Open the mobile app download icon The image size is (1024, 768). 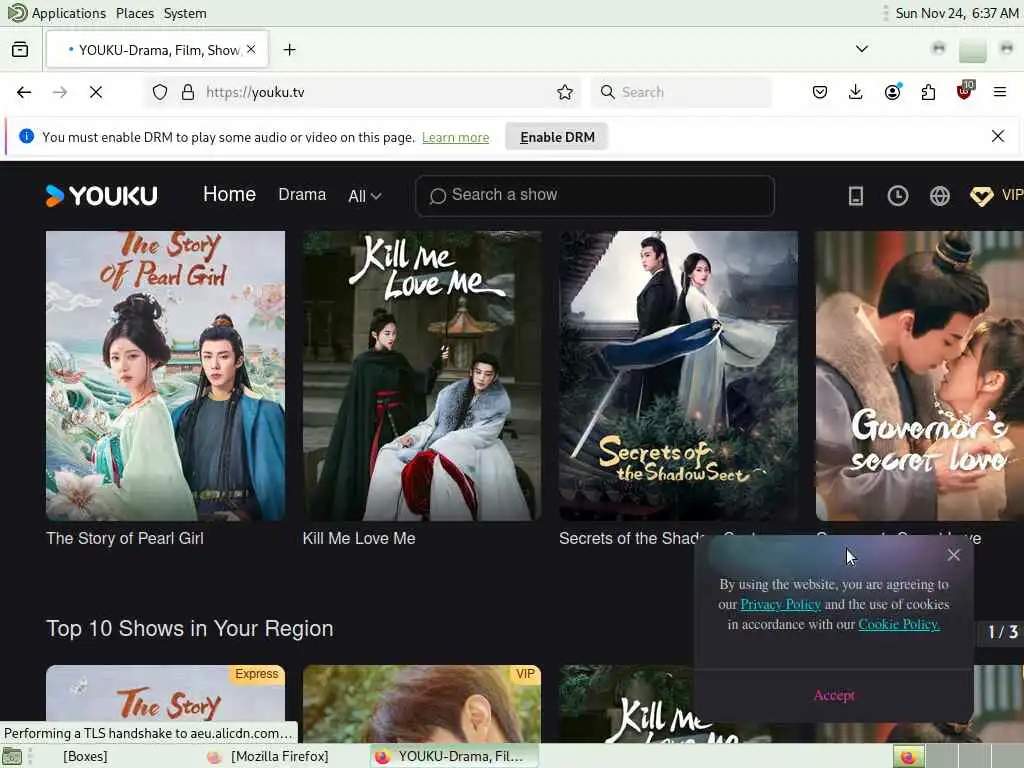(x=856, y=195)
